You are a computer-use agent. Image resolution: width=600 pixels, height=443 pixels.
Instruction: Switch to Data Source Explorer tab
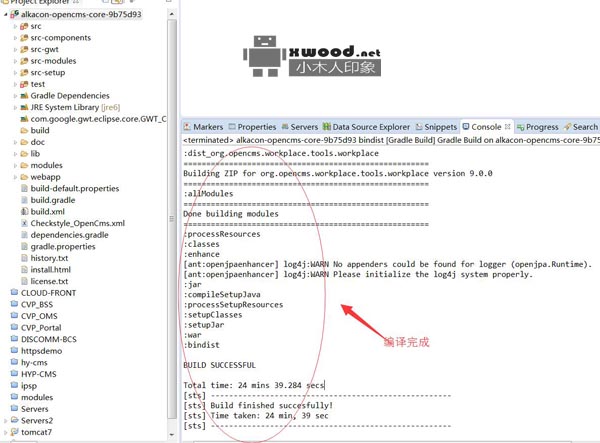point(366,127)
